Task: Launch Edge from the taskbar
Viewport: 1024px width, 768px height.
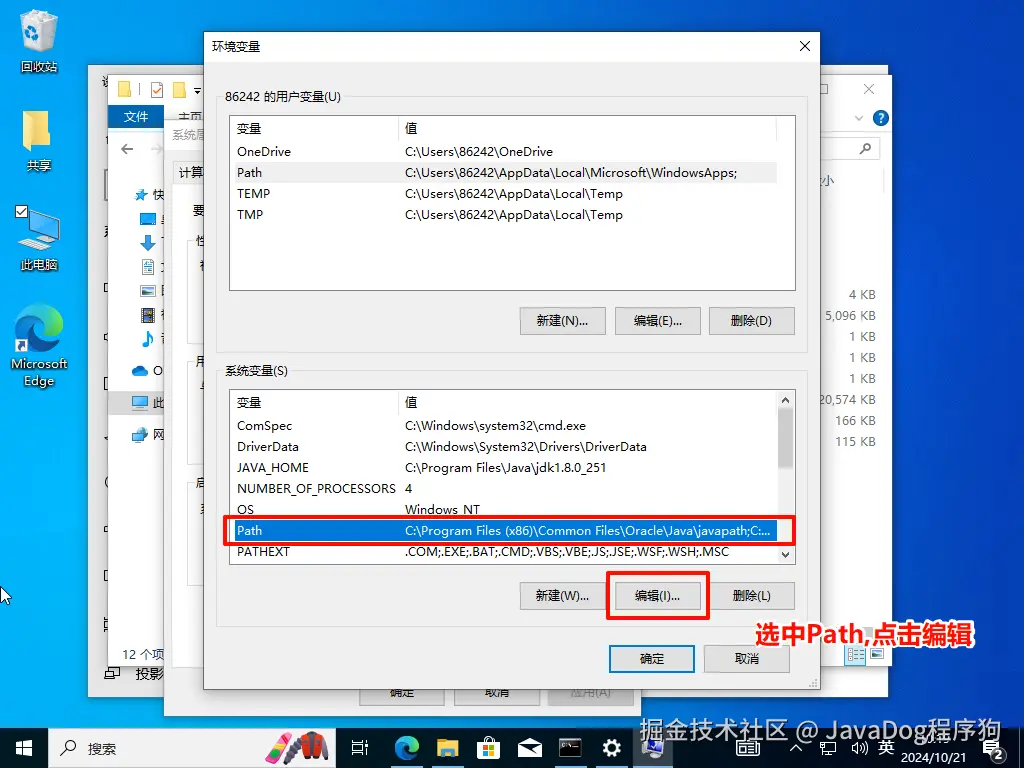Action: [407, 748]
